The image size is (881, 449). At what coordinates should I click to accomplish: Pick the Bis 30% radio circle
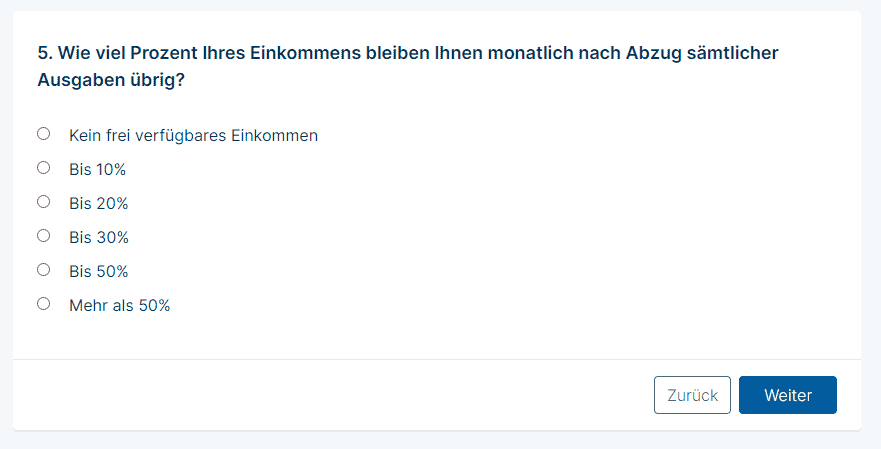click(x=44, y=235)
